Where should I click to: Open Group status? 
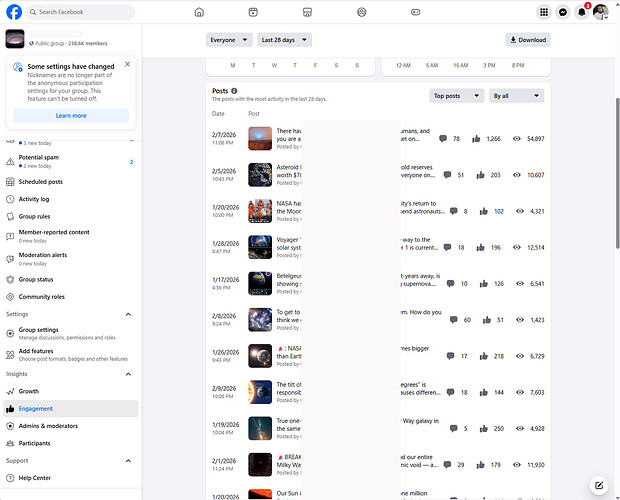pyautogui.click(x=71, y=279)
